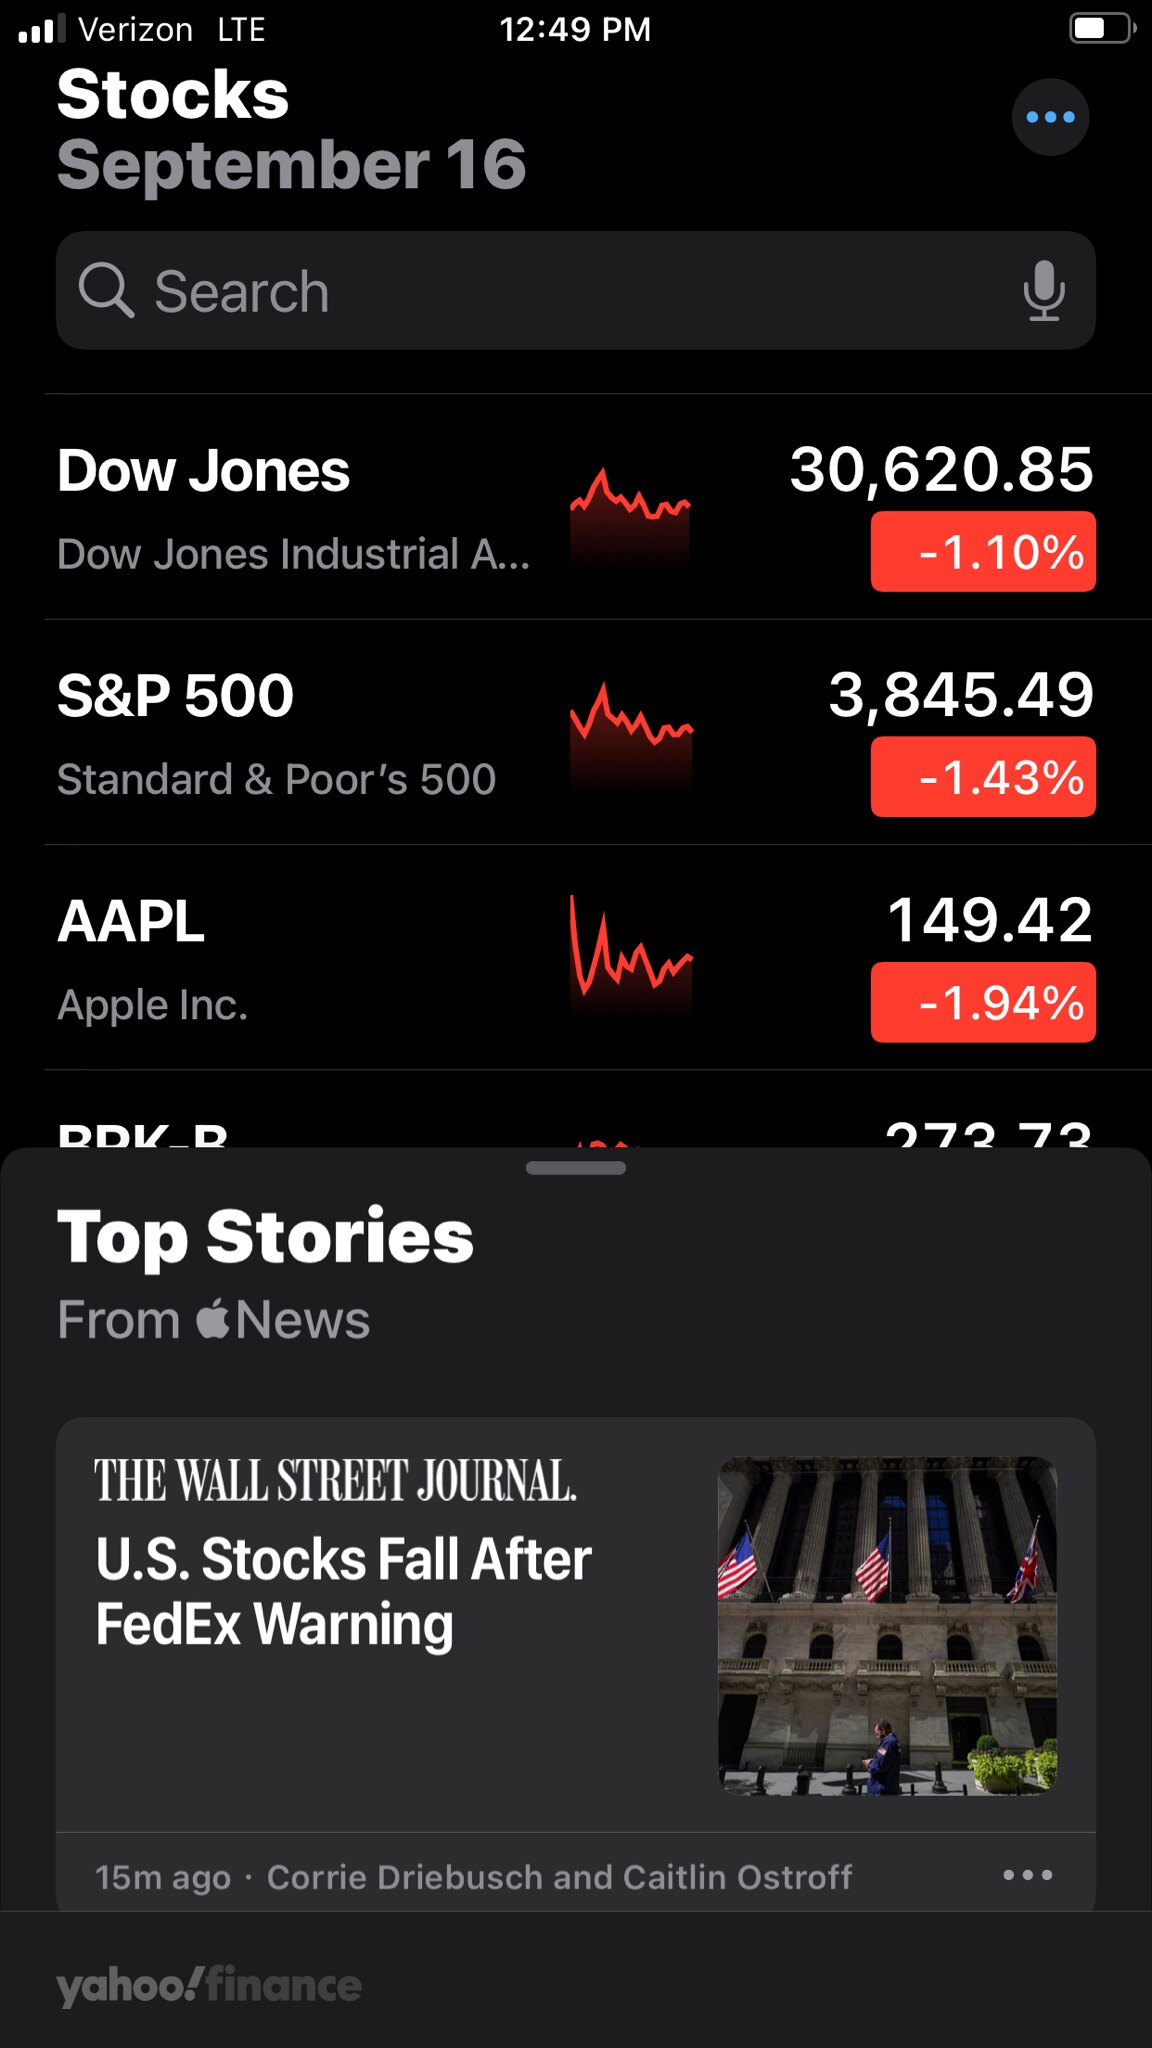Image resolution: width=1152 pixels, height=2048 pixels.
Task: Open the U.S. Stocks Fall After FedEx Warning story
Action: 344,1591
